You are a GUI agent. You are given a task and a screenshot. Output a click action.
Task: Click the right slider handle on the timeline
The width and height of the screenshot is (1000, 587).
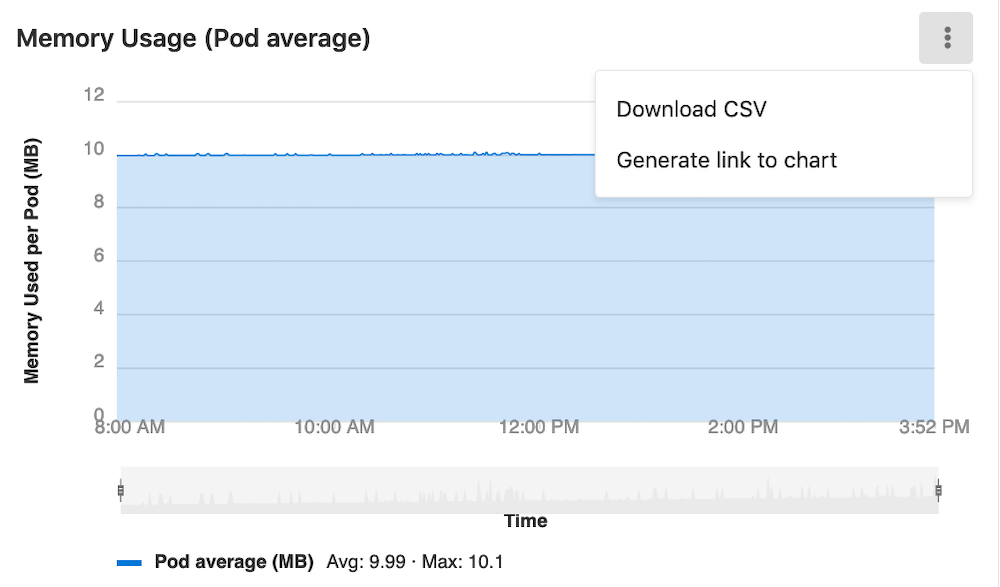coord(938,490)
